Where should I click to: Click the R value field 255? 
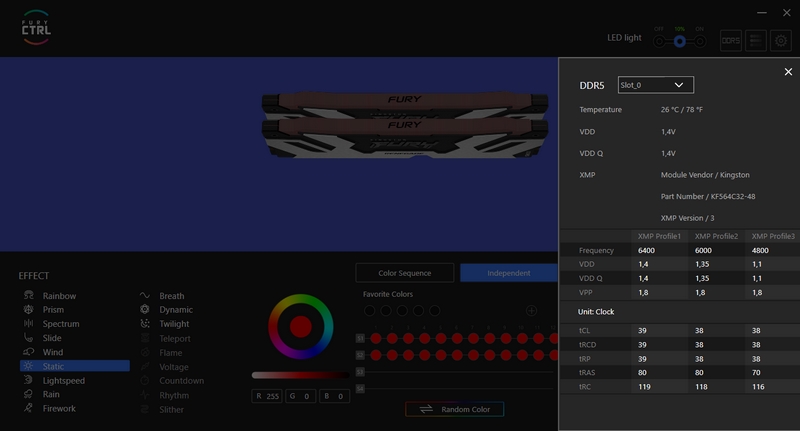coord(267,396)
